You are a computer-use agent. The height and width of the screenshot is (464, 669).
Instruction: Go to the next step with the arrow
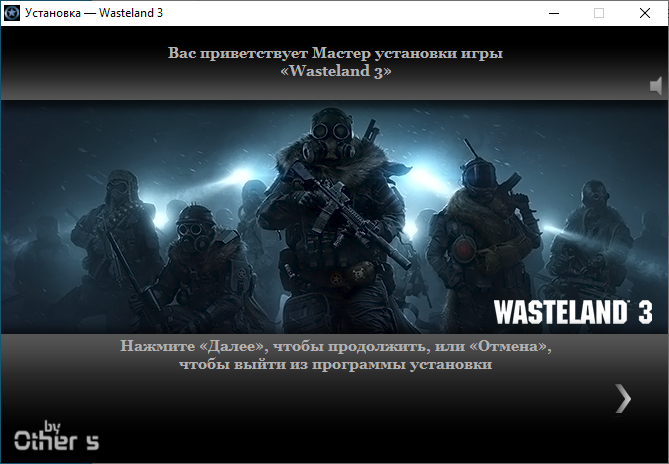pos(623,399)
